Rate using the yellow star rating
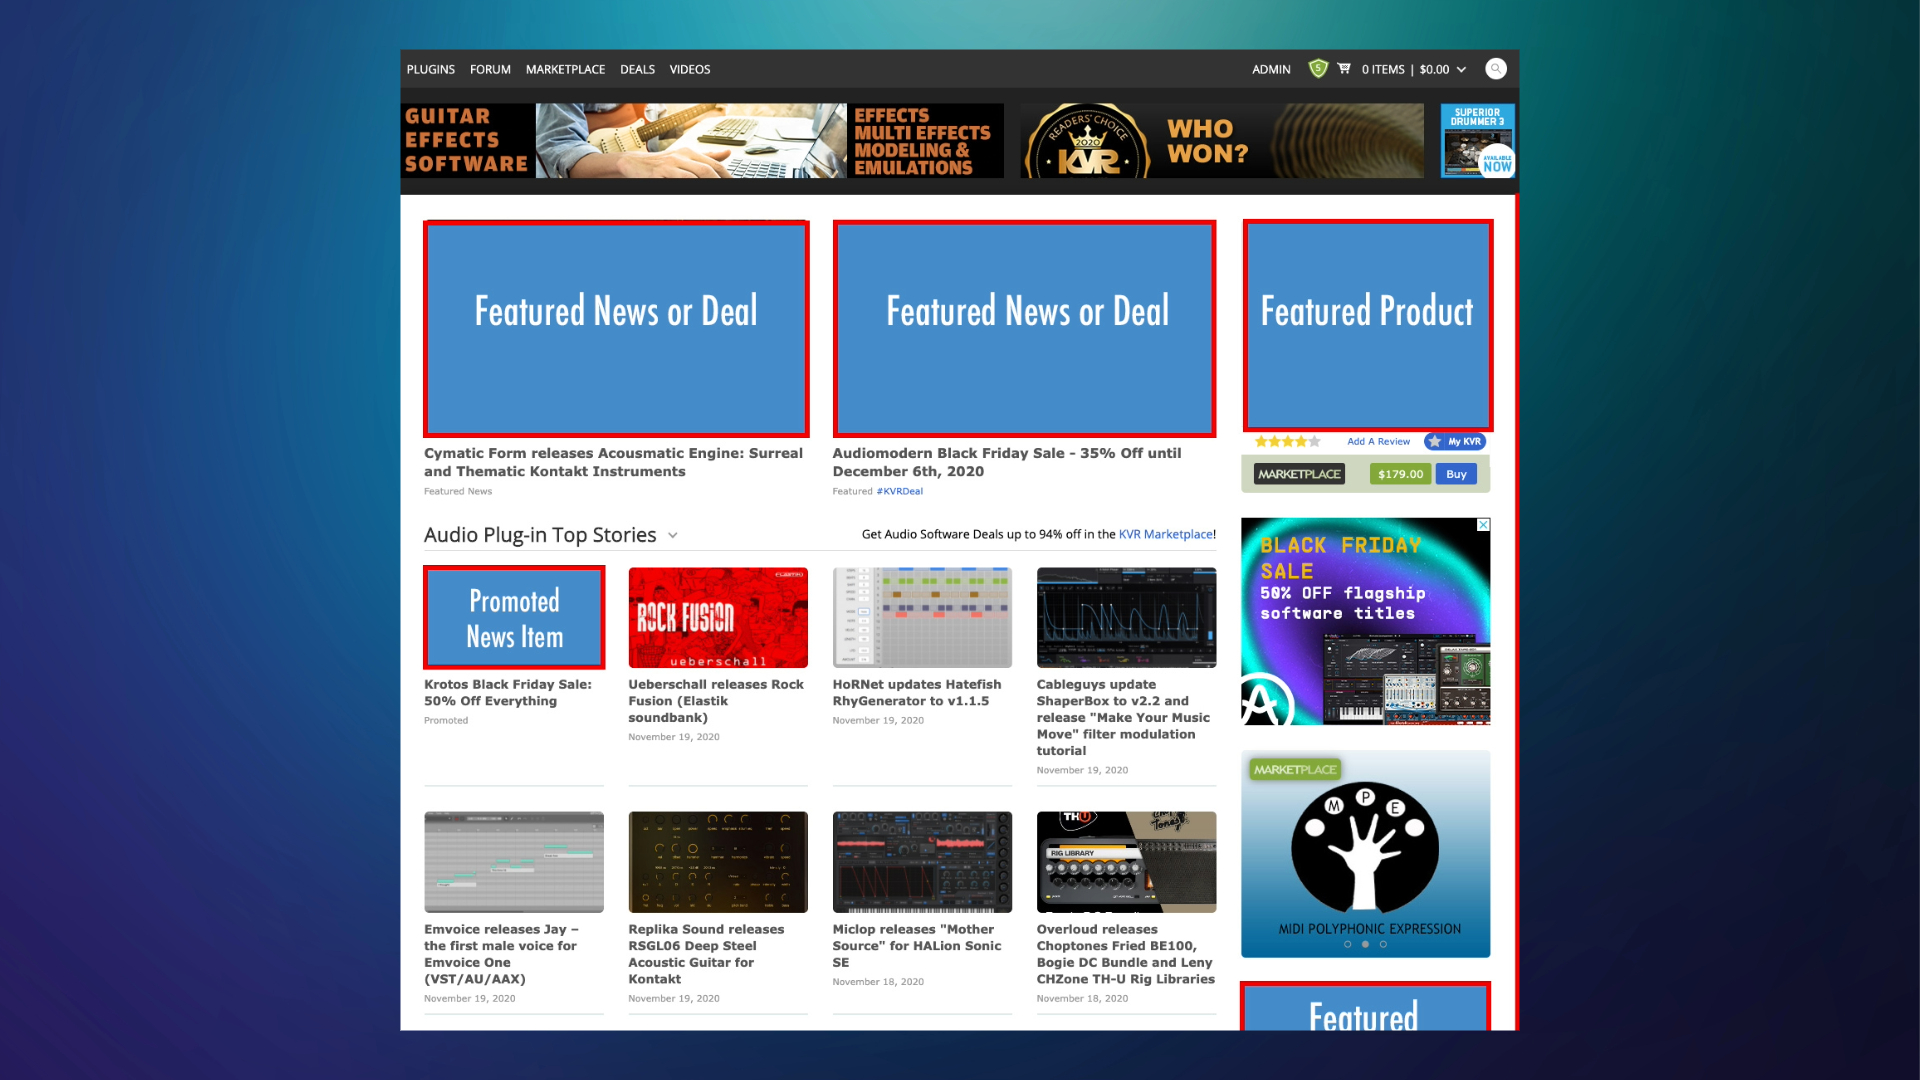The image size is (1920, 1080). 1288,441
